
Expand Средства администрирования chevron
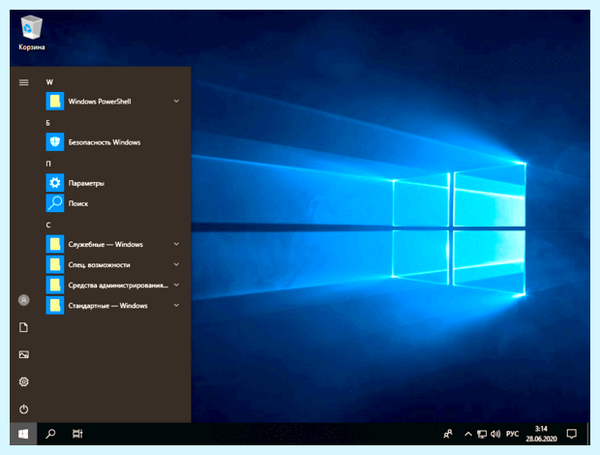(176, 285)
